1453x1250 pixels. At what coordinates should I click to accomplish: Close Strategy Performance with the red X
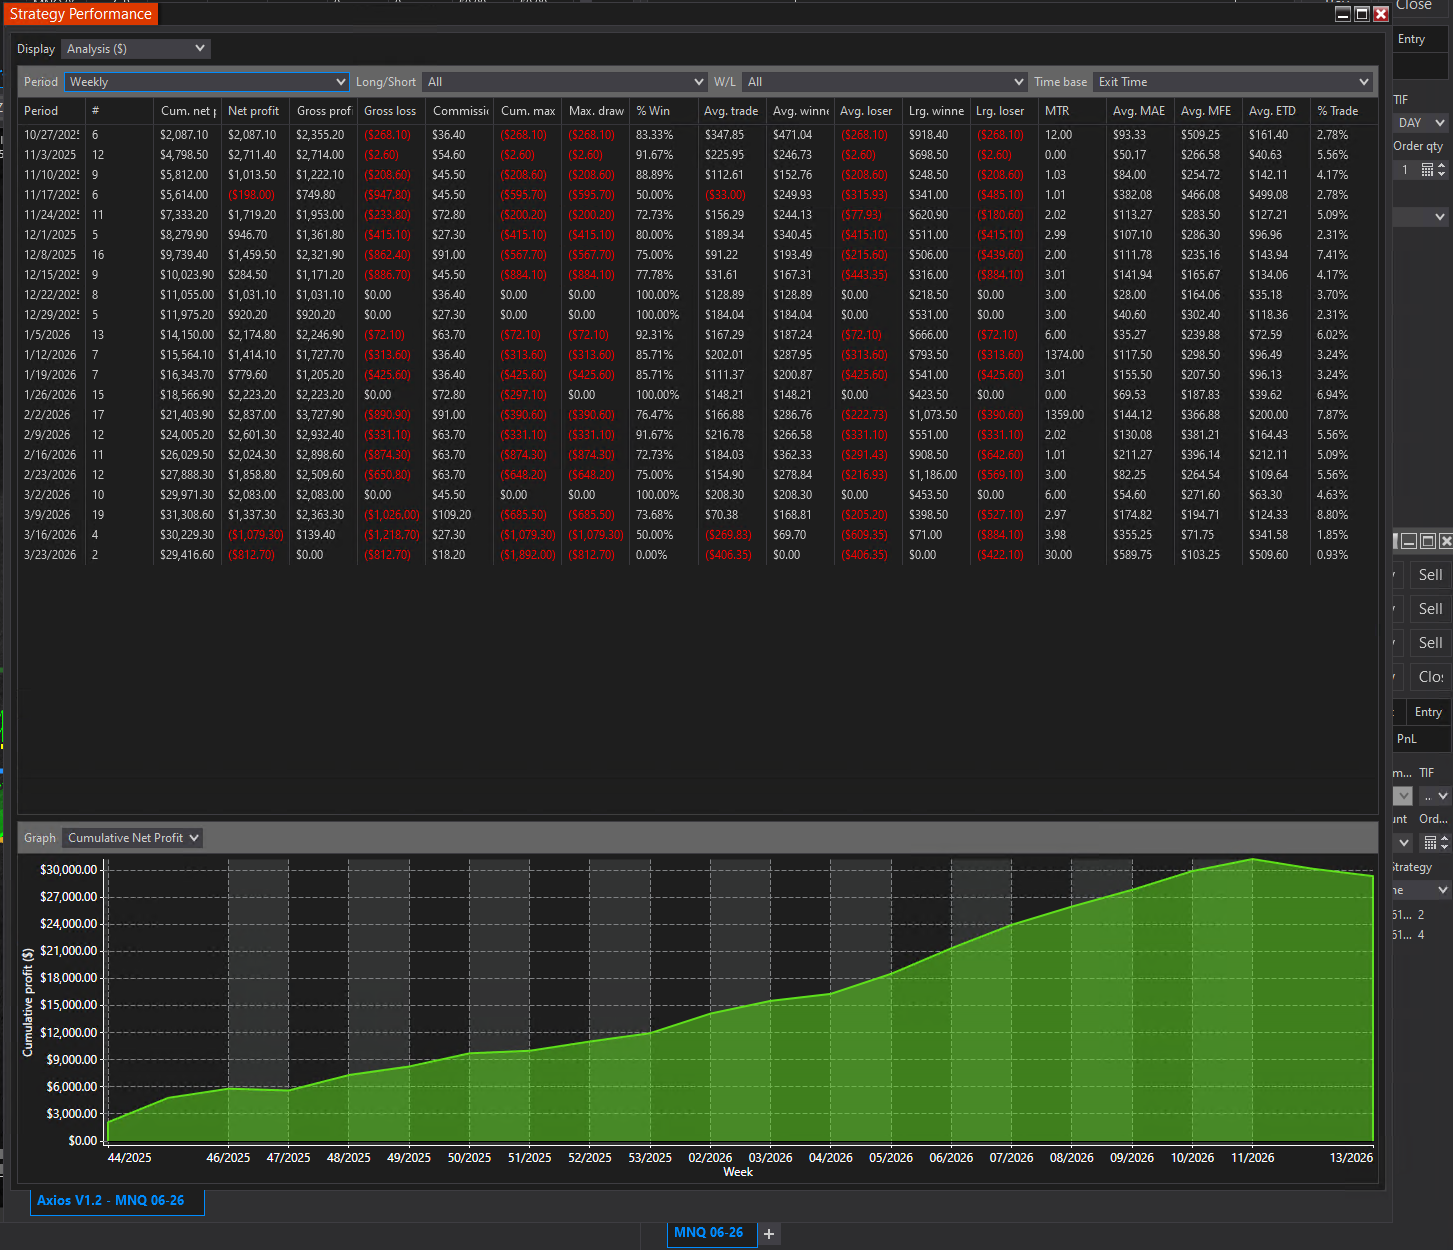[1381, 14]
